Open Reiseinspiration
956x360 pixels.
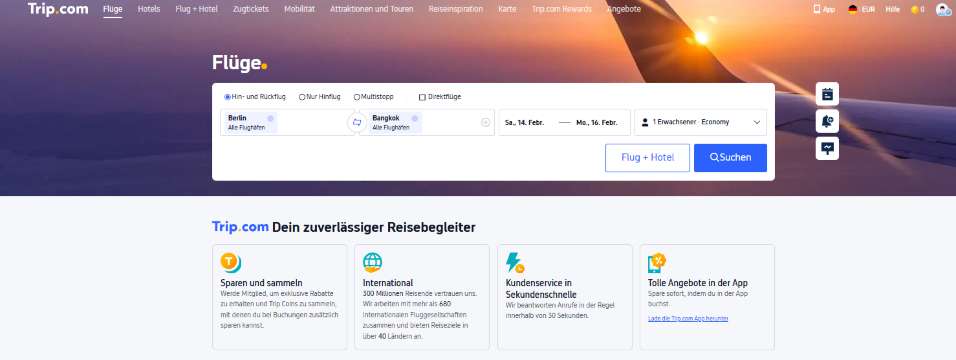pyautogui.click(x=455, y=9)
